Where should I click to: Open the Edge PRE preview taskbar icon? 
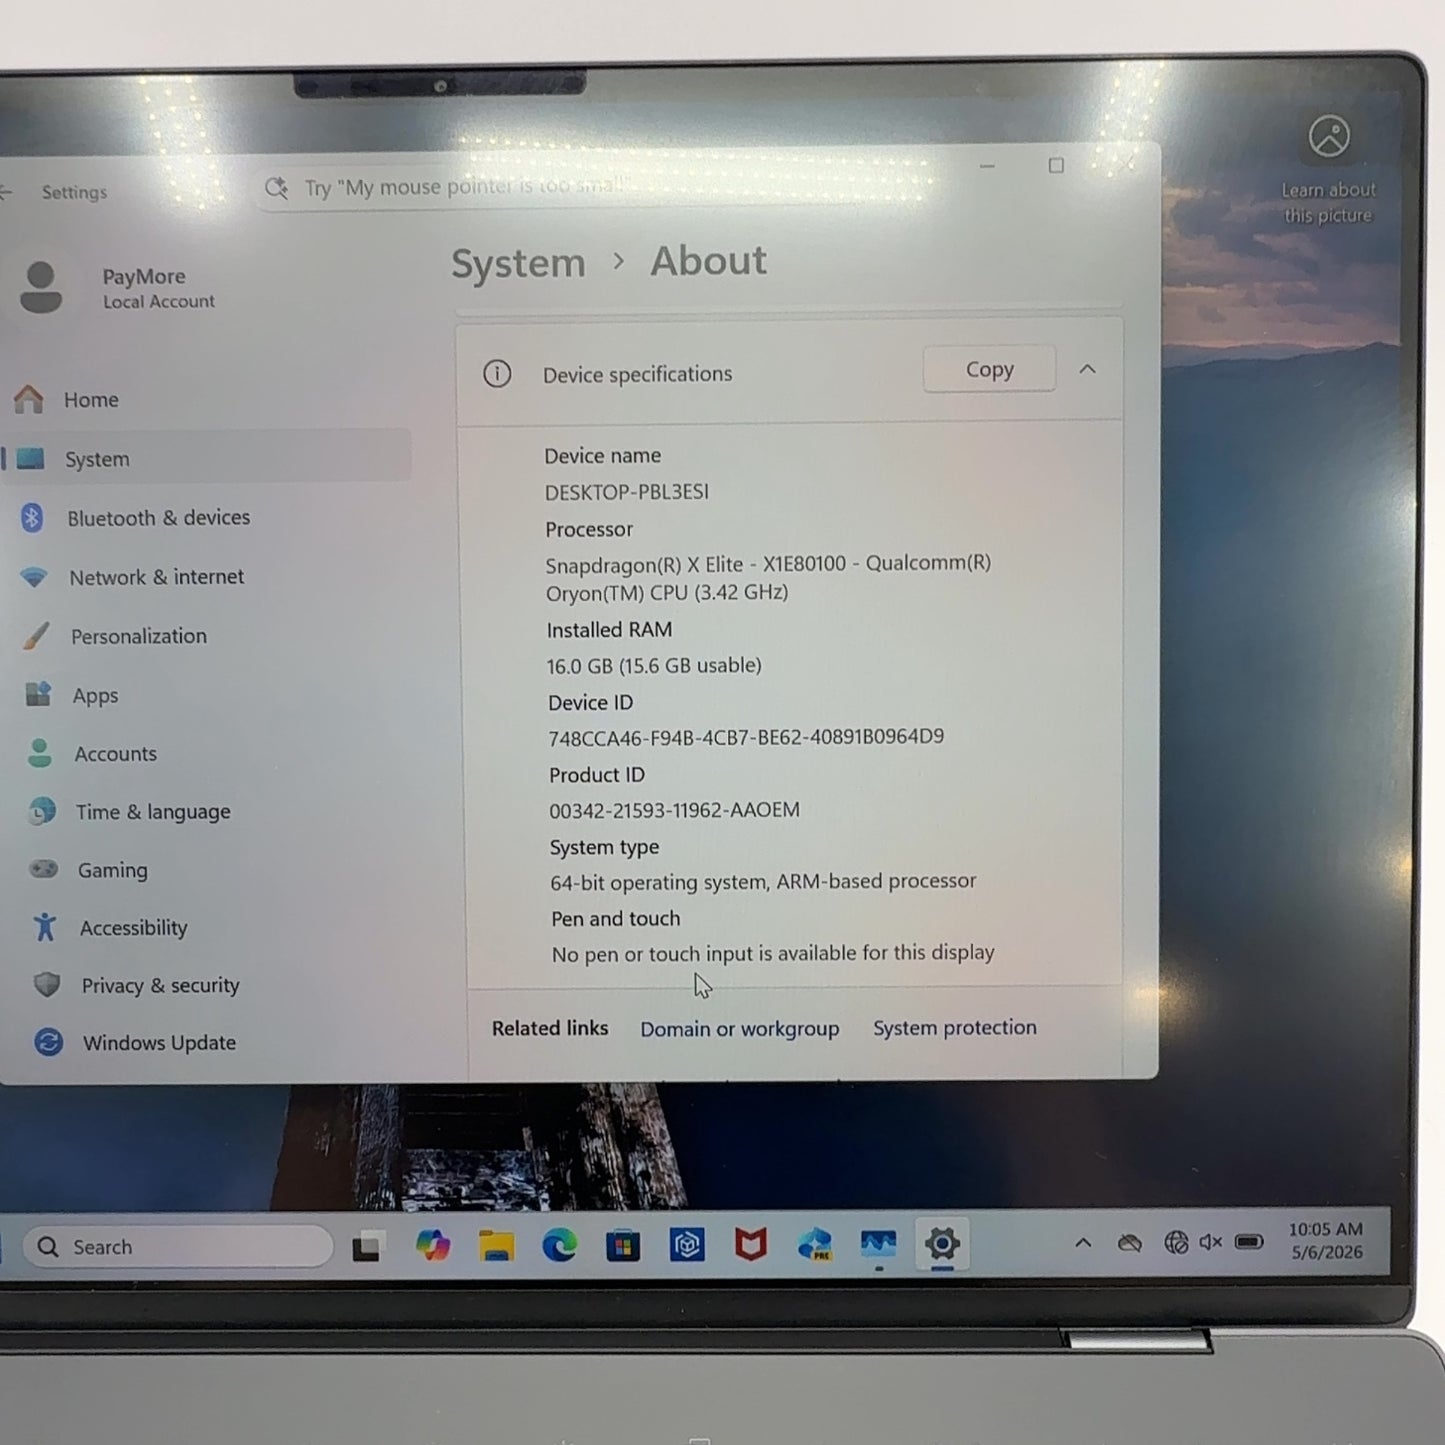(815, 1245)
